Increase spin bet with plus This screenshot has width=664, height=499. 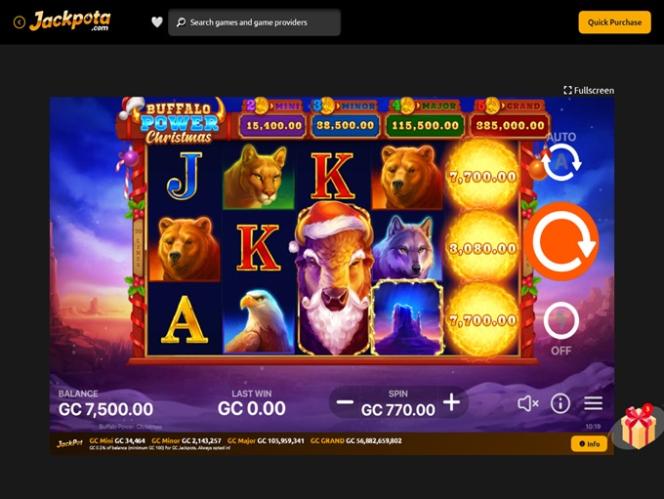(451, 402)
